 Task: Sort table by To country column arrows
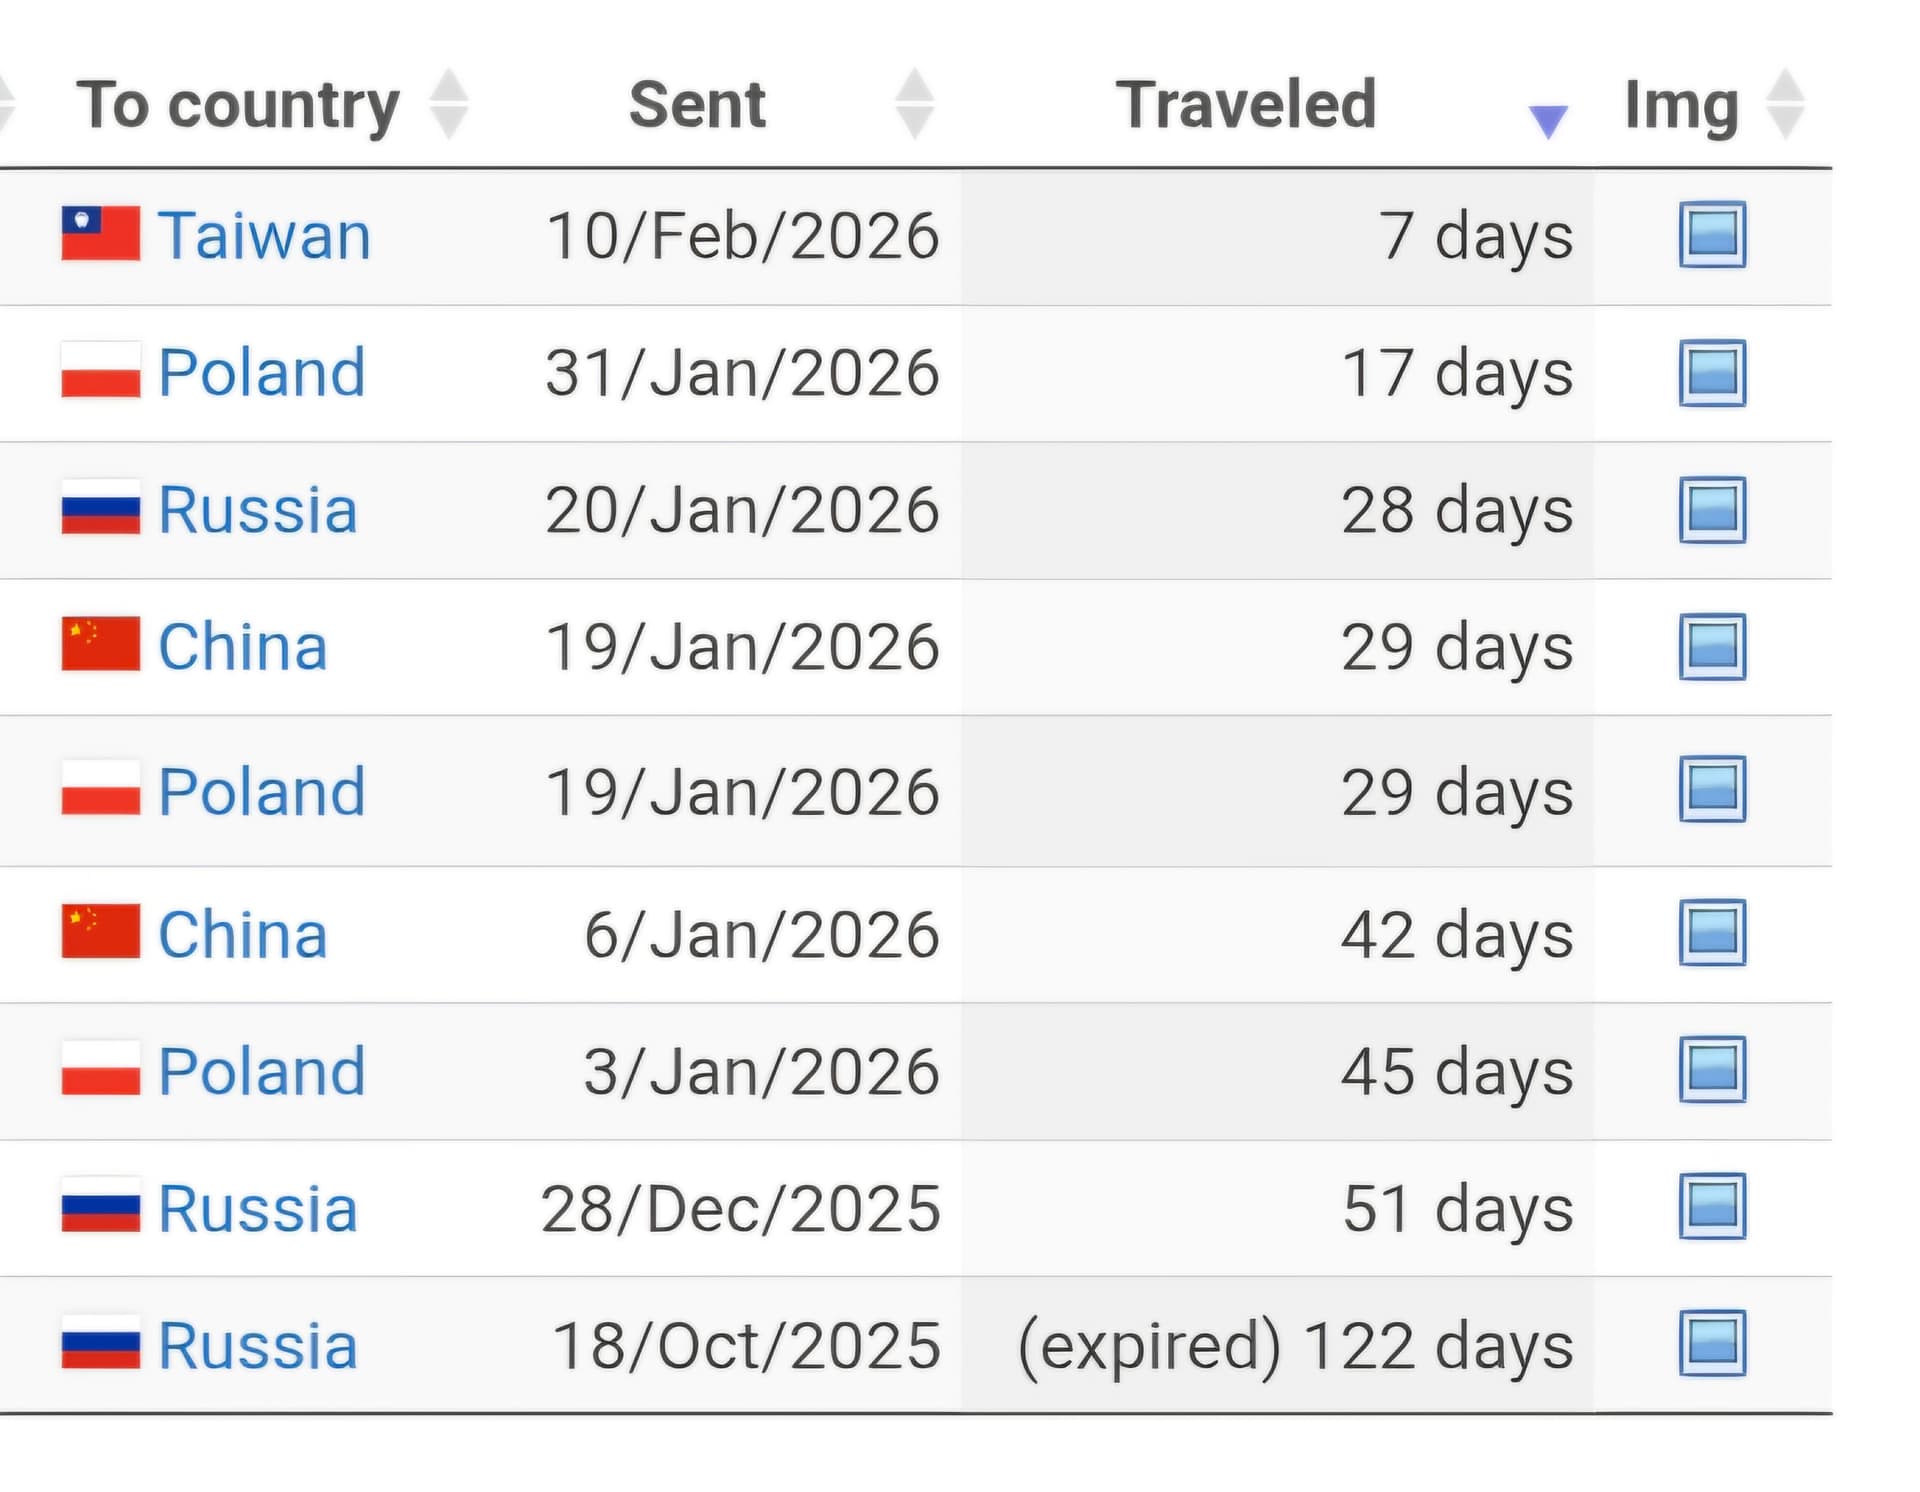pos(449,104)
